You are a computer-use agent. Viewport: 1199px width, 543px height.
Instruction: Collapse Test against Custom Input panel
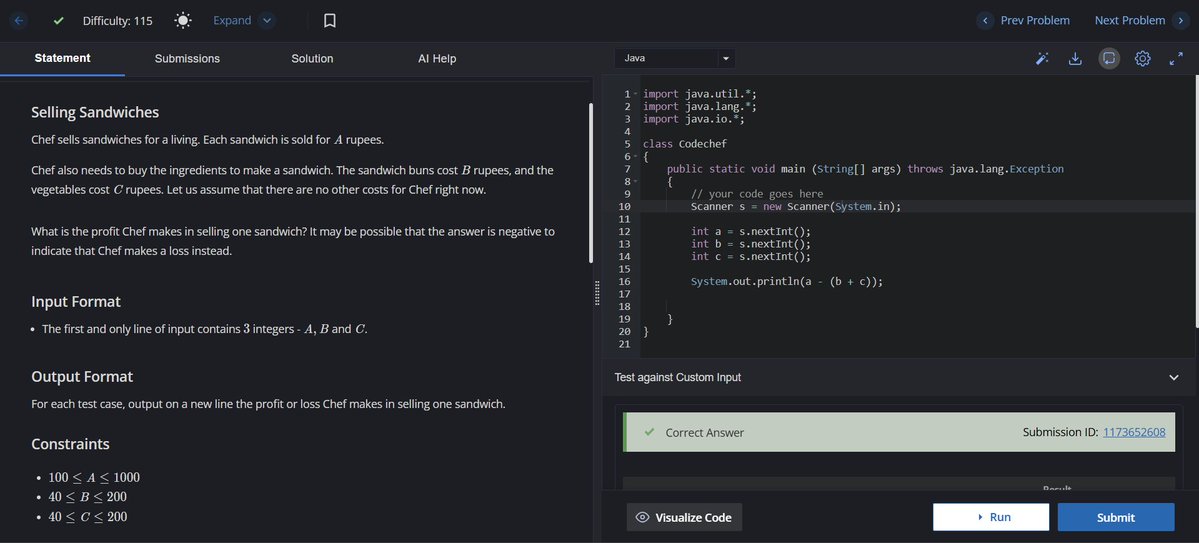tap(1174, 377)
